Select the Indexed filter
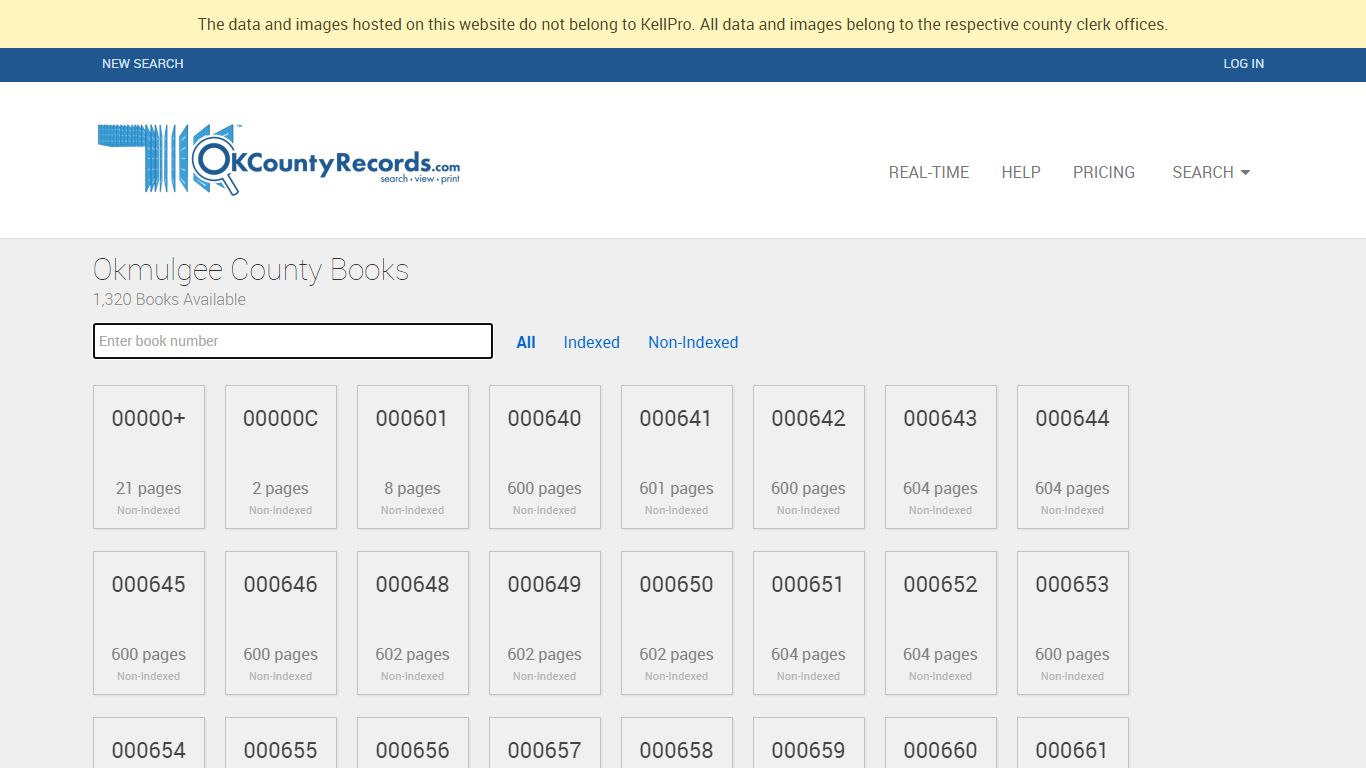1366x768 pixels. click(x=591, y=342)
